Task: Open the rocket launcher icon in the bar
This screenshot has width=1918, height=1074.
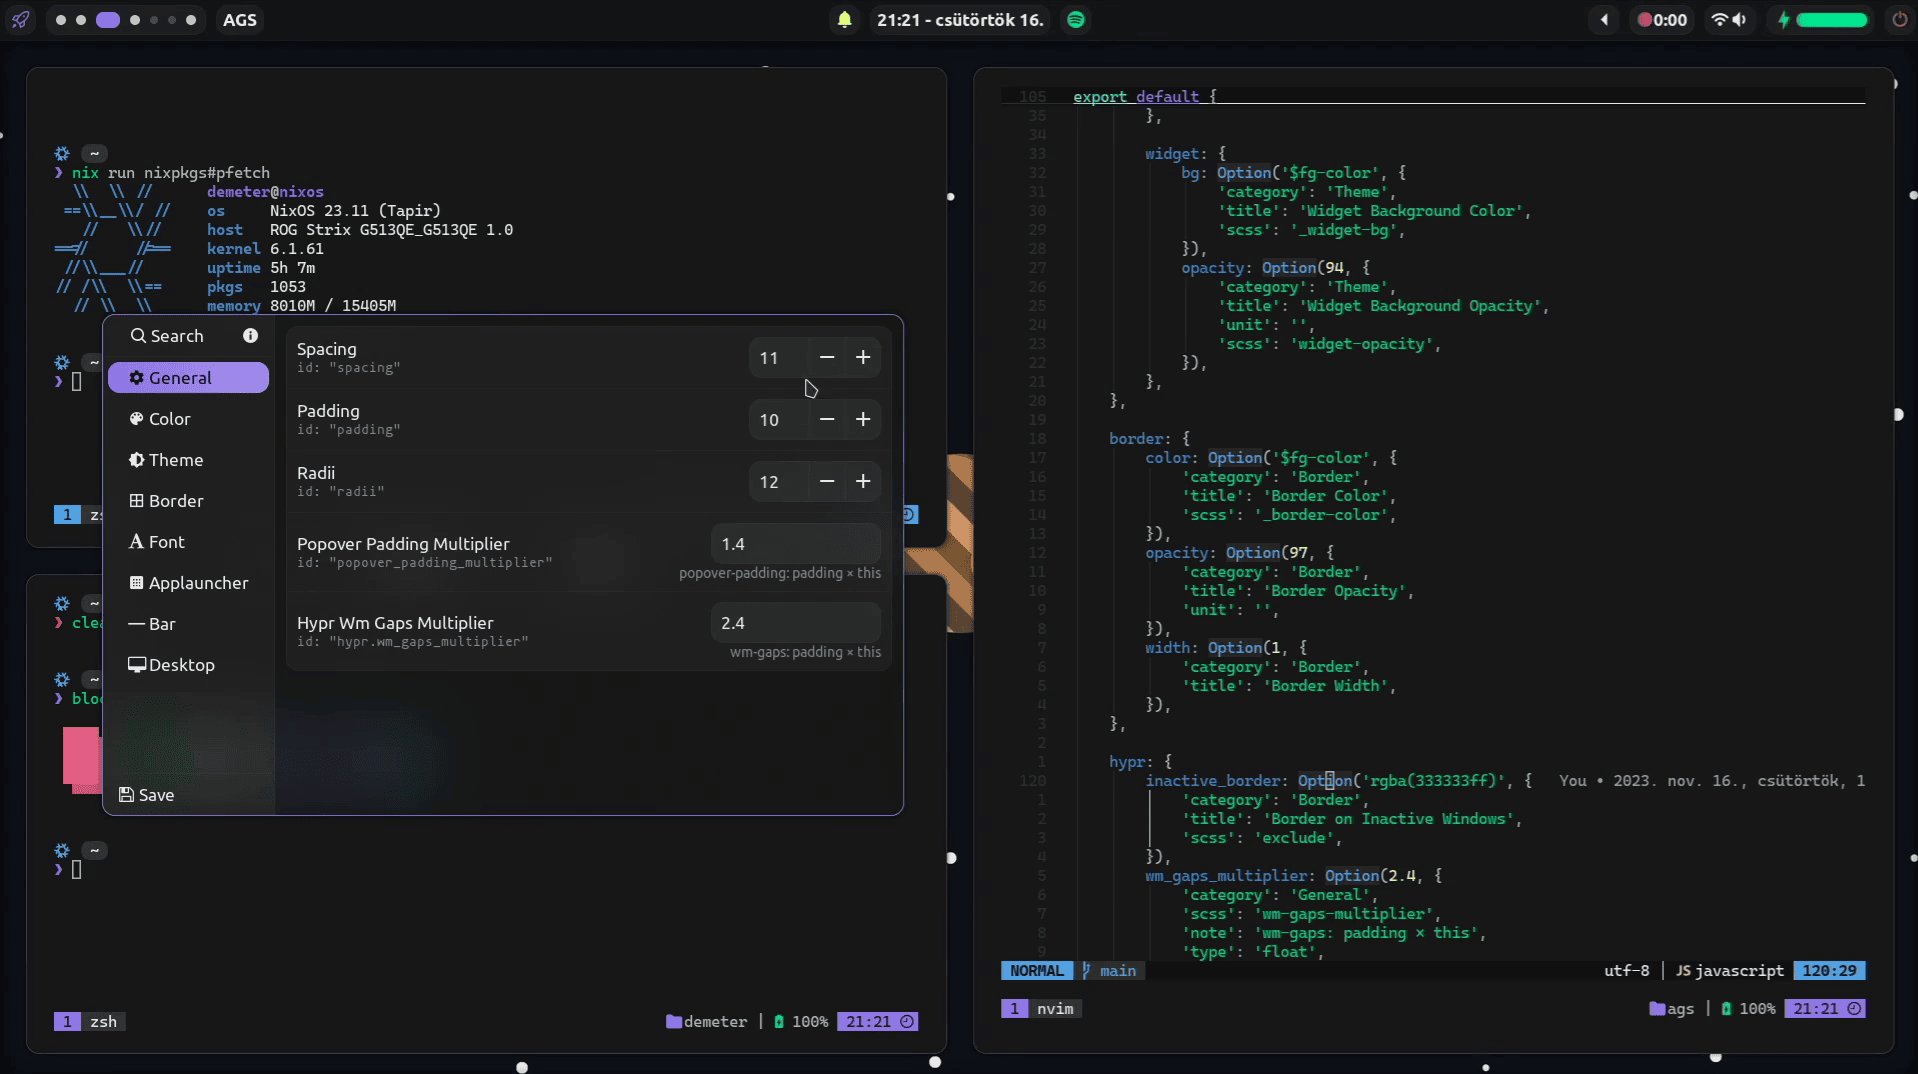Action: click(20, 20)
